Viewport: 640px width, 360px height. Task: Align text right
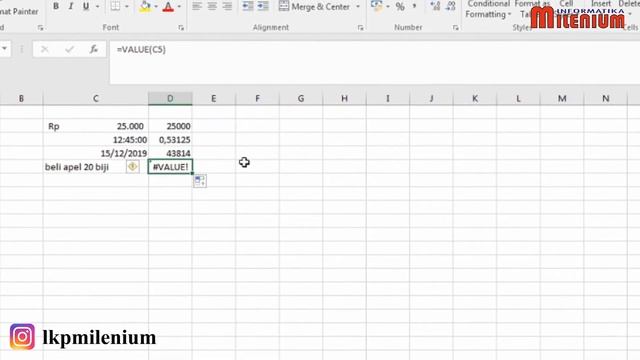[x=227, y=6]
